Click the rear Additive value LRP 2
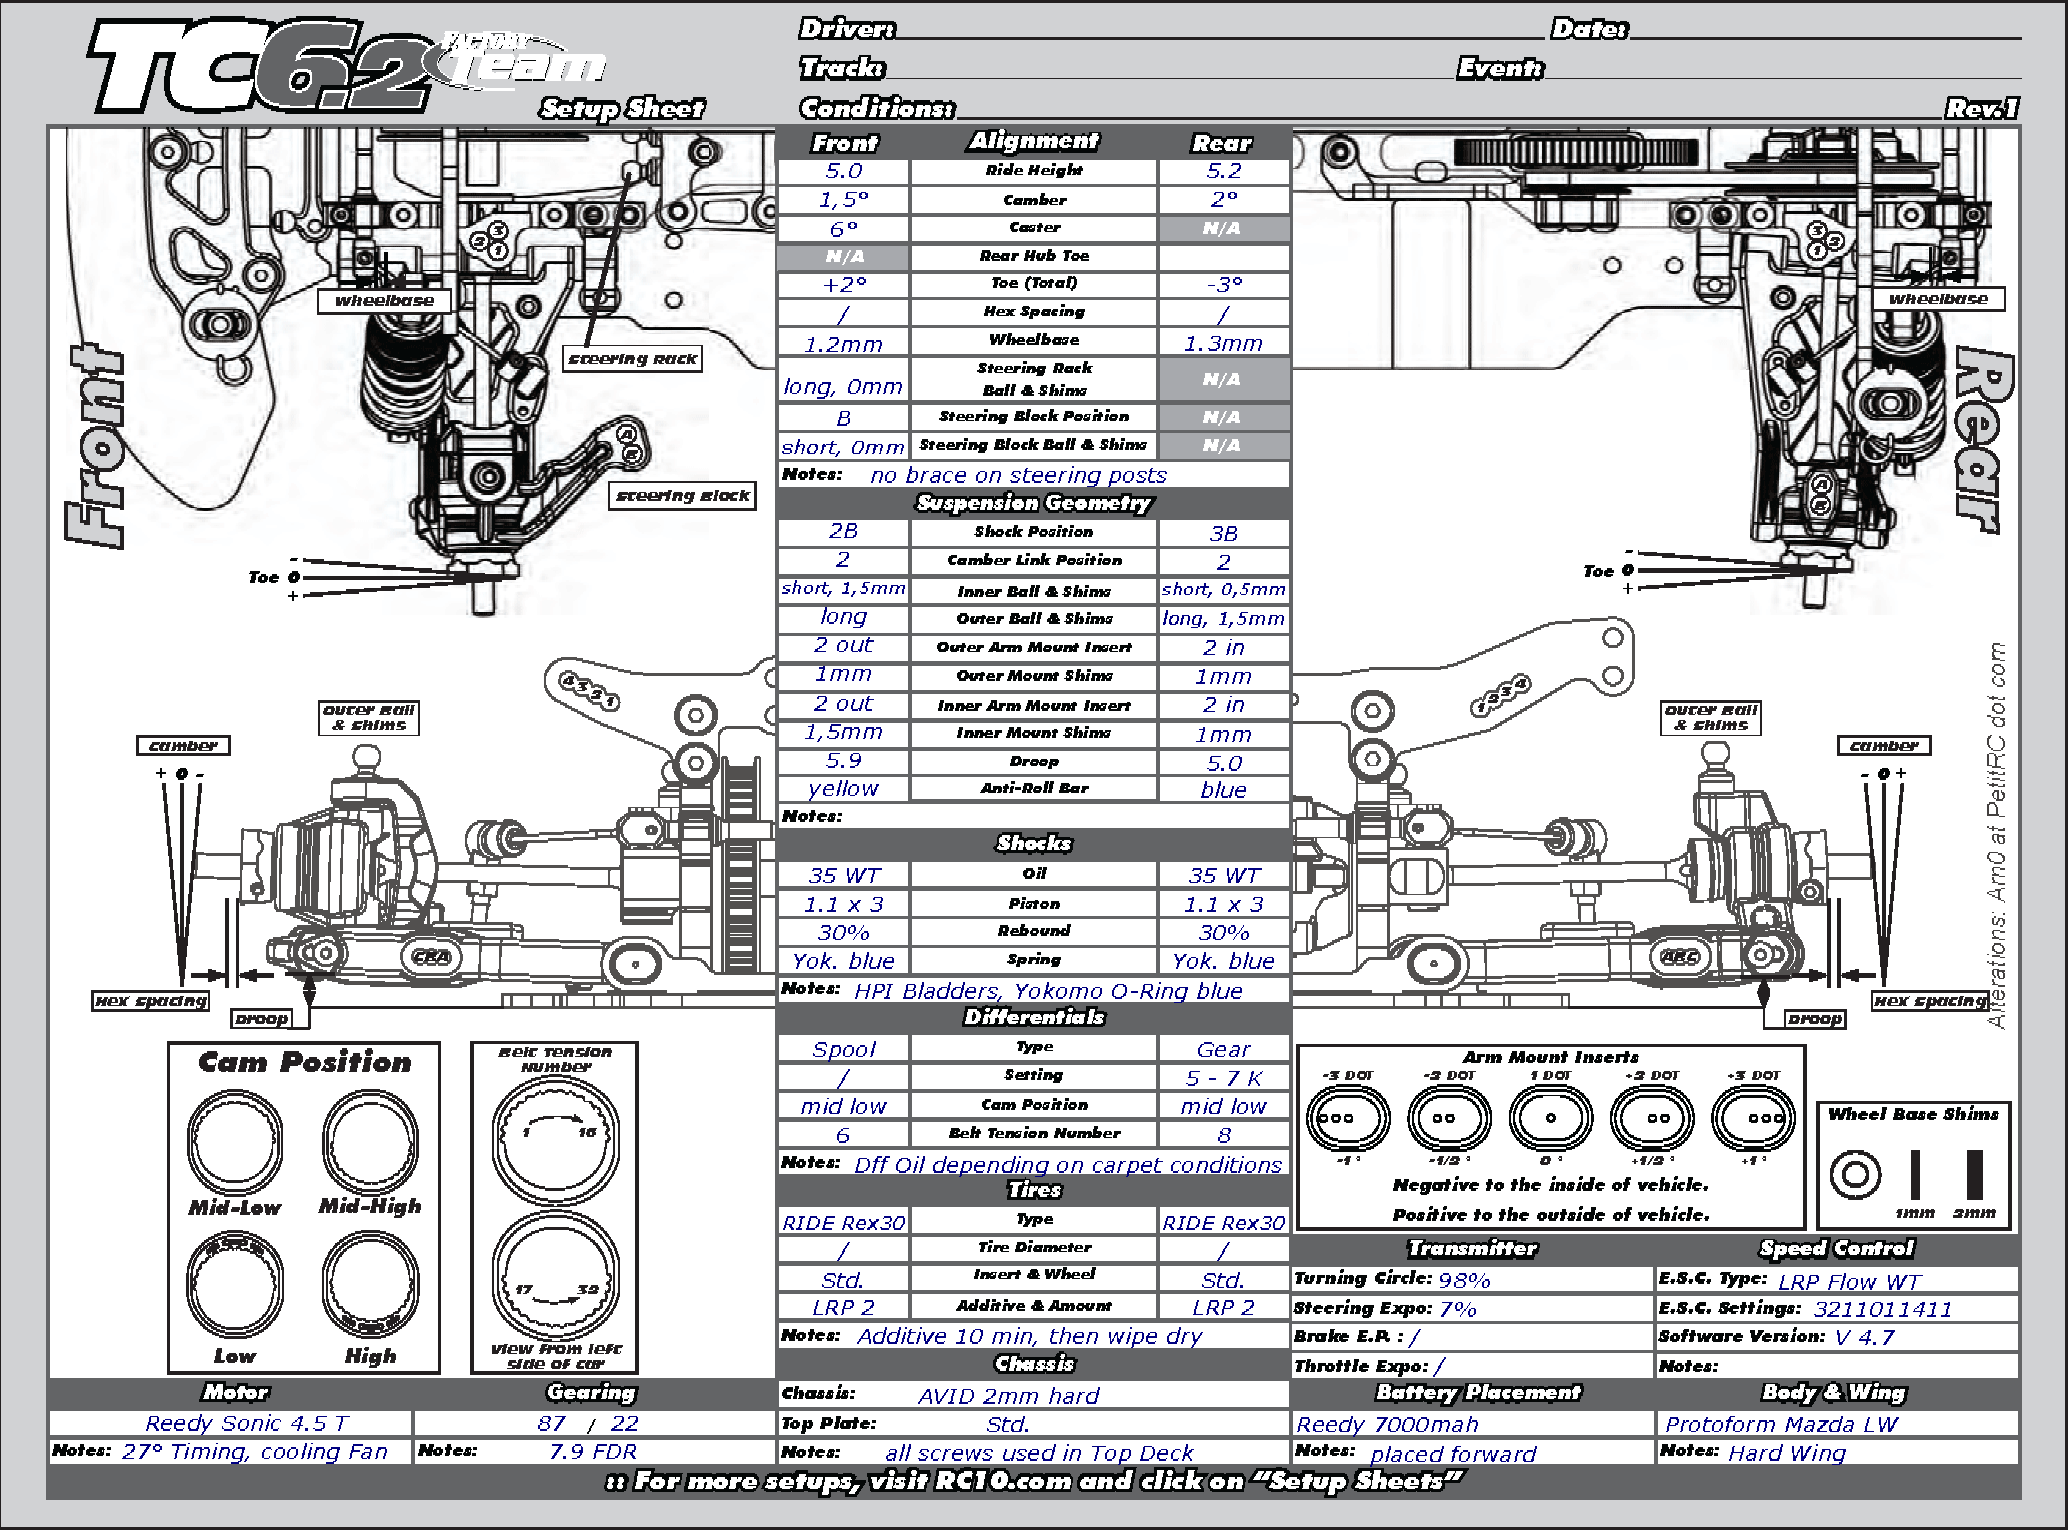The image size is (2068, 1530). [x=1224, y=1307]
